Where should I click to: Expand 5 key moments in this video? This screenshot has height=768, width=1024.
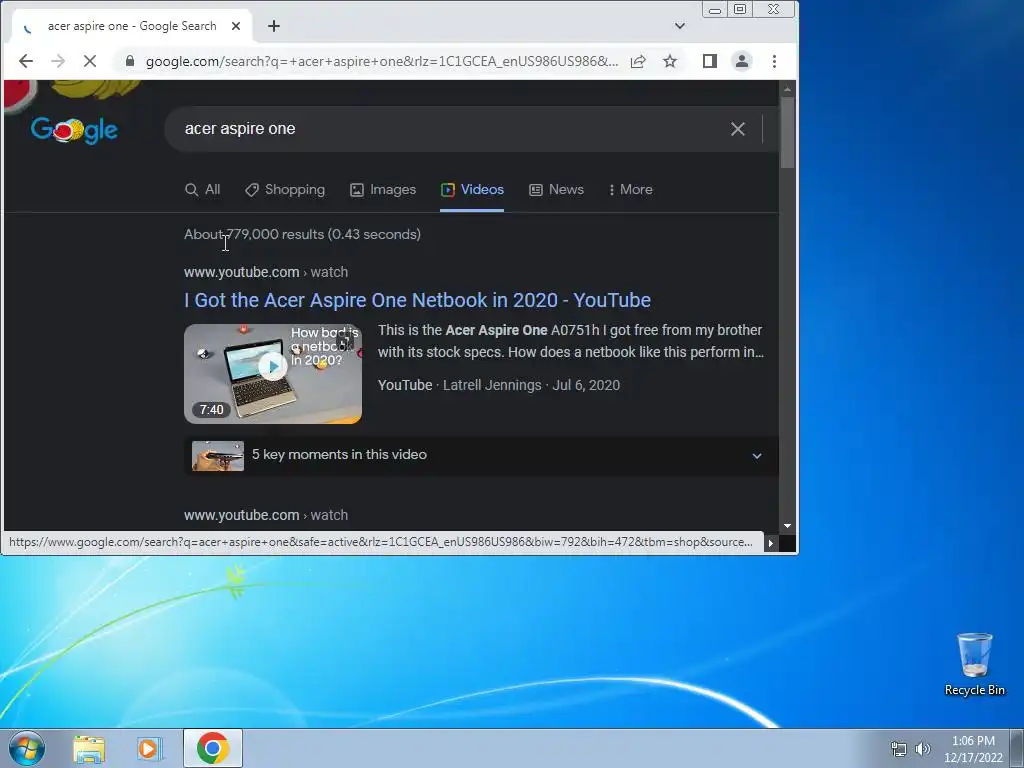481,455
